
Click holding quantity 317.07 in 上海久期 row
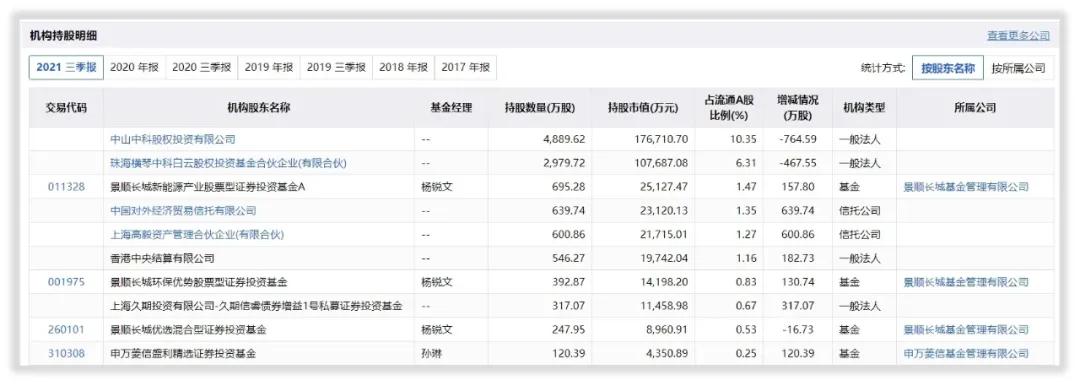(x=568, y=305)
